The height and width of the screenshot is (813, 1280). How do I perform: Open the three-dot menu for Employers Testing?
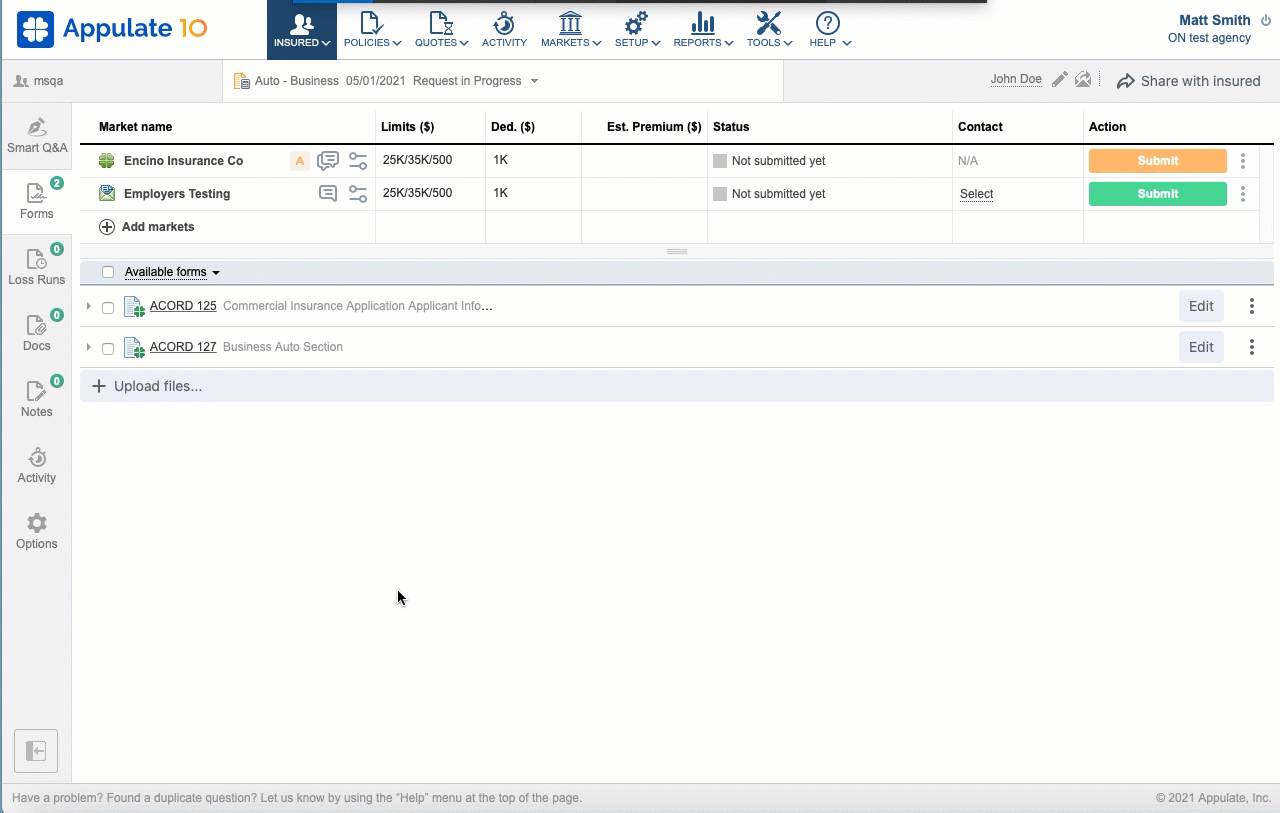(1243, 194)
